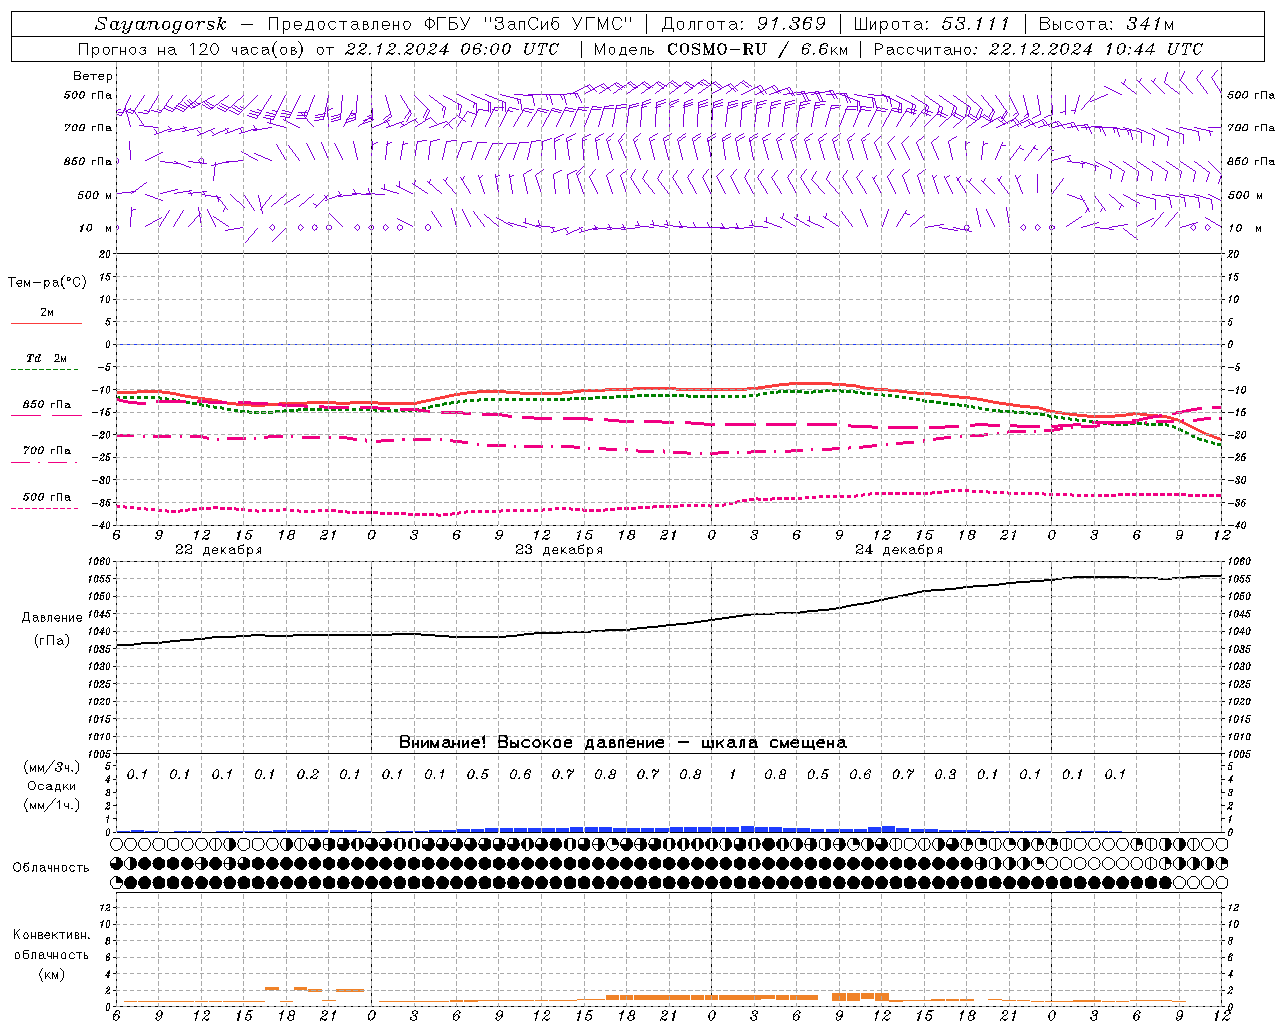Click the '(км)' convective cloud height unit

coord(51,974)
